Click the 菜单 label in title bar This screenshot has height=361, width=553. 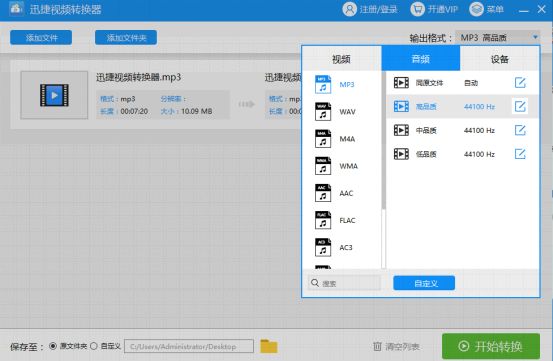click(x=495, y=9)
